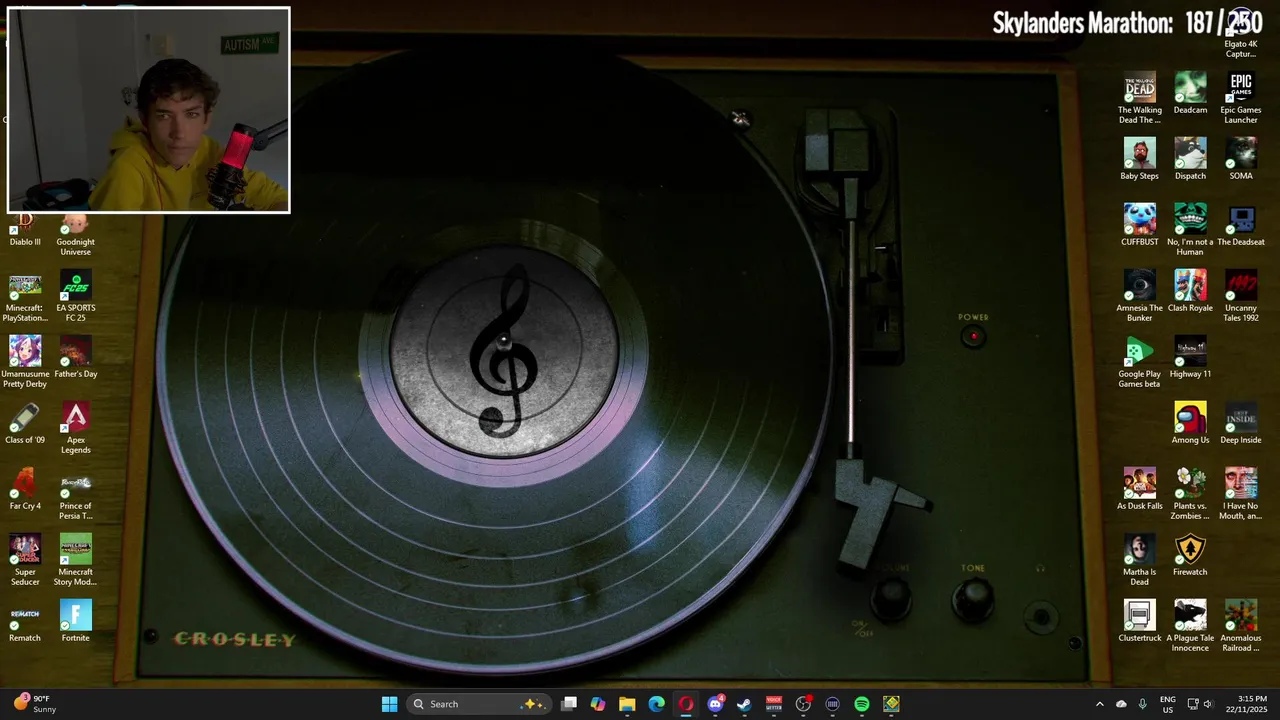This screenshot has width=1280, height=720.
Task: Open the CUFFBUST desktop shortcut
Action: (x=1140, y=225)
